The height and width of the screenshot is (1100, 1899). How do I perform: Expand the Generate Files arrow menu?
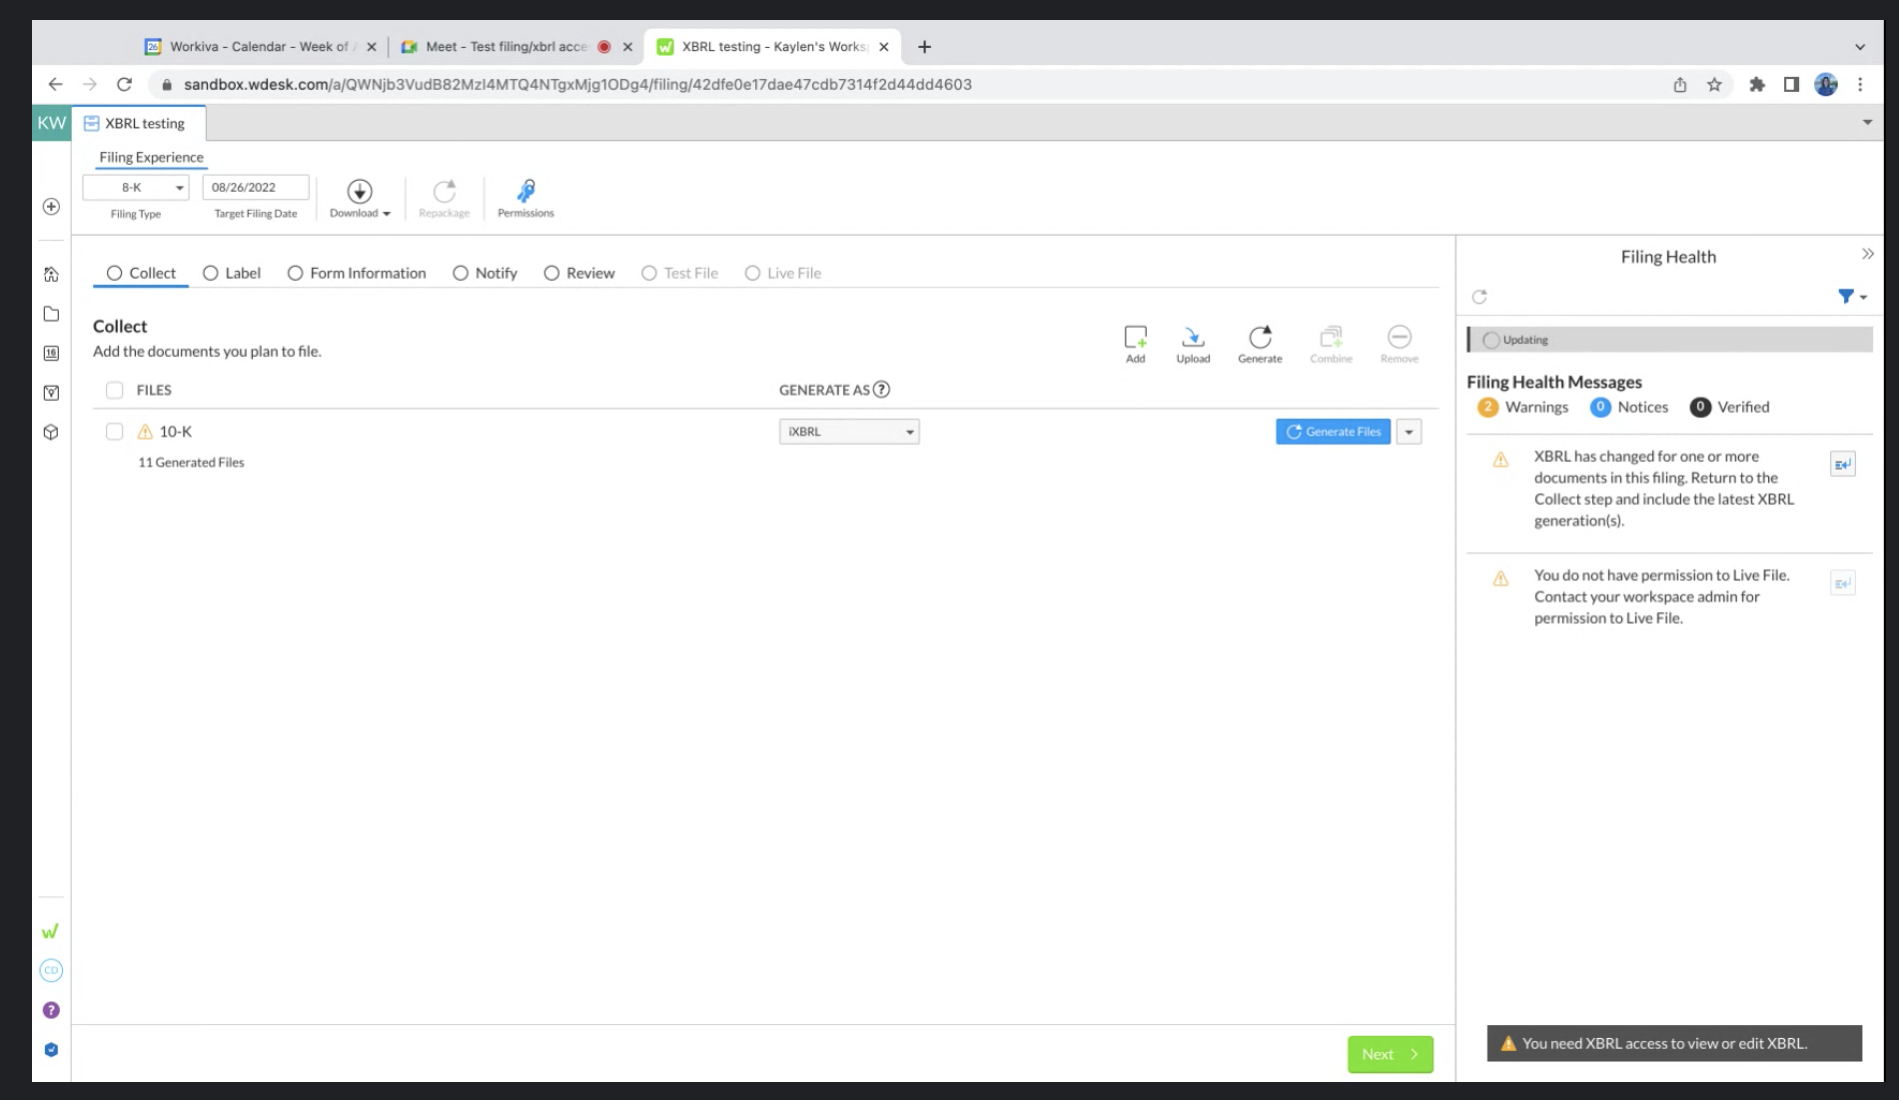(x=1408, y=432)
